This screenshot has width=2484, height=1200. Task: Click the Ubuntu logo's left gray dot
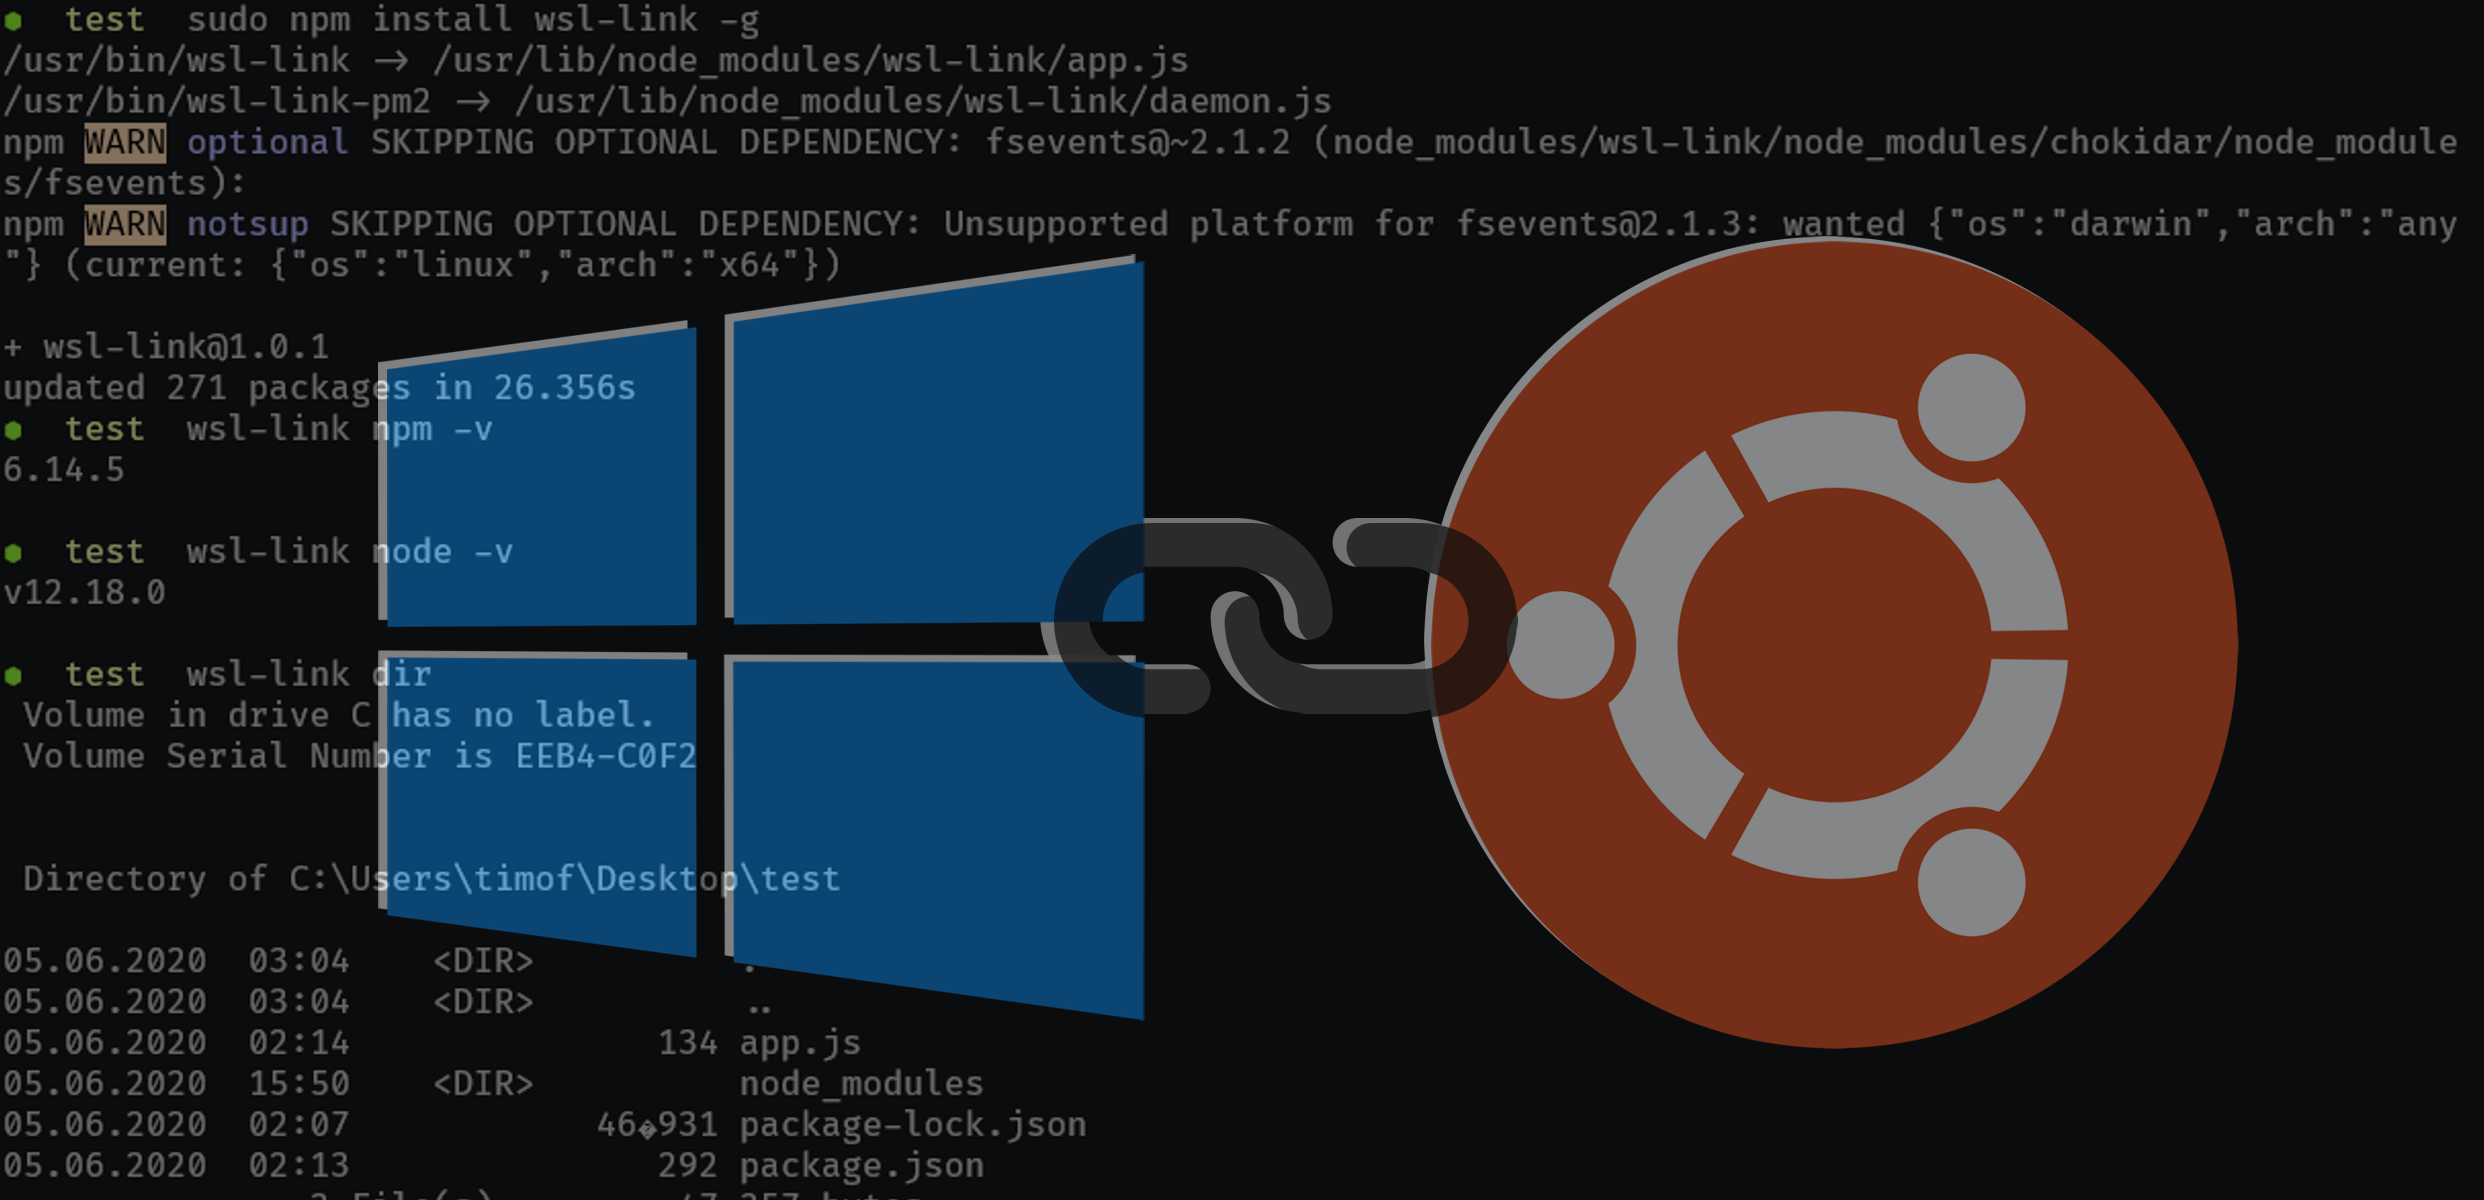[x=1560, y=645]
